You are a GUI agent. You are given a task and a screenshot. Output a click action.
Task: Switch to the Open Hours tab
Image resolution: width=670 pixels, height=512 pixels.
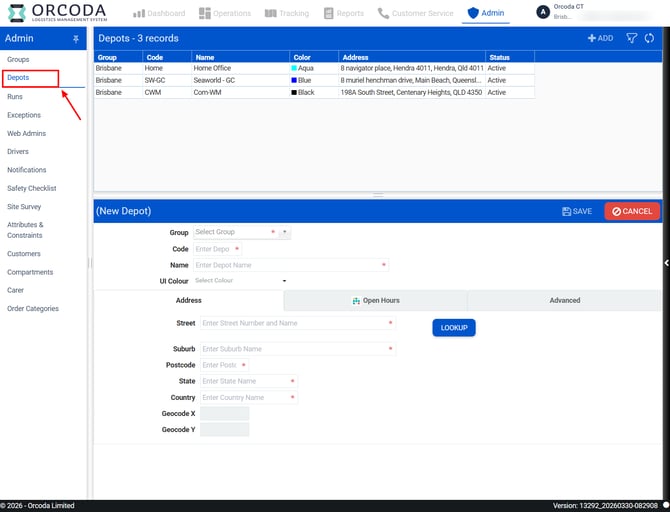[375, 300]
